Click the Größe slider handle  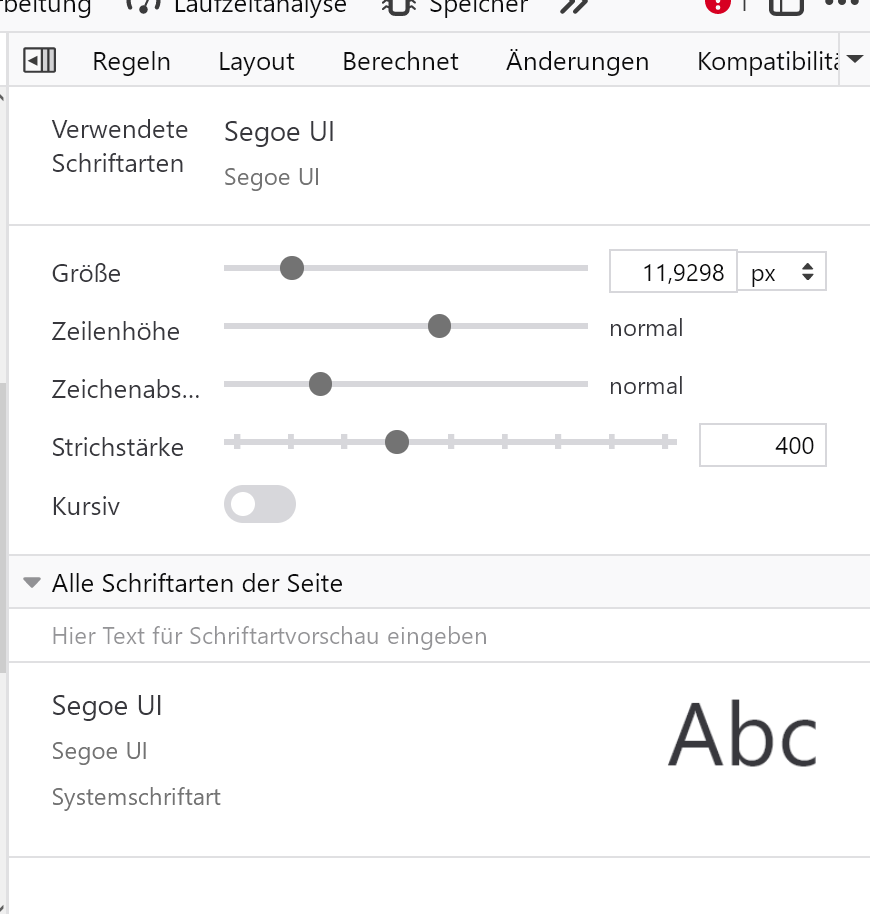point(292,268)
